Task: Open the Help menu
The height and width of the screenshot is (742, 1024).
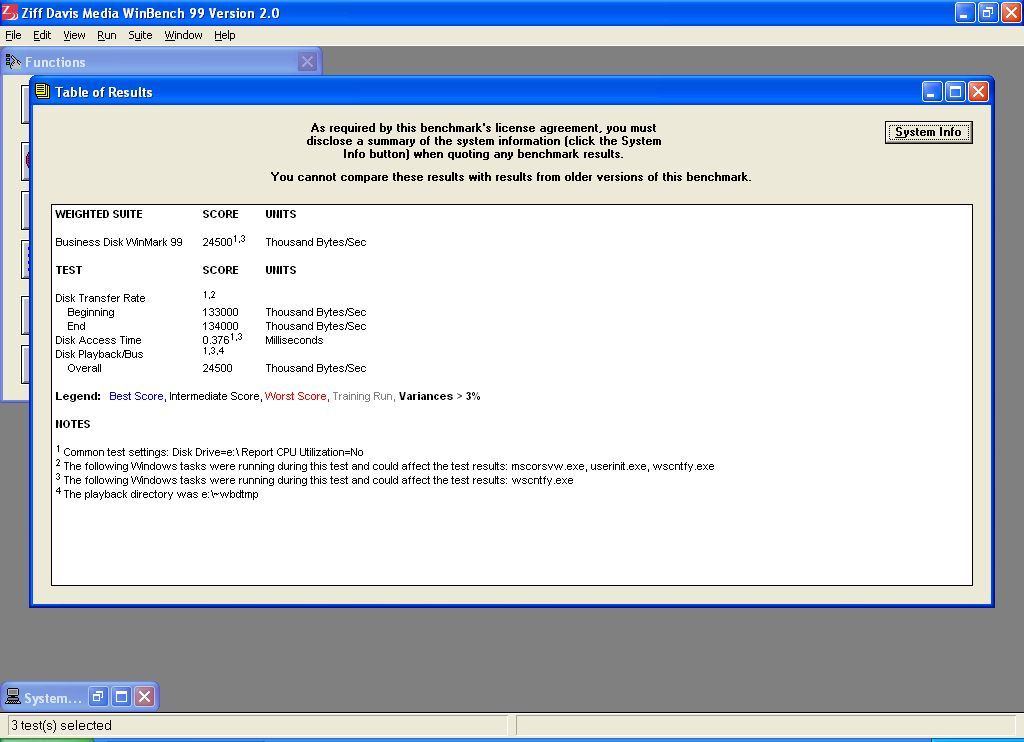Action: point(225,35)
